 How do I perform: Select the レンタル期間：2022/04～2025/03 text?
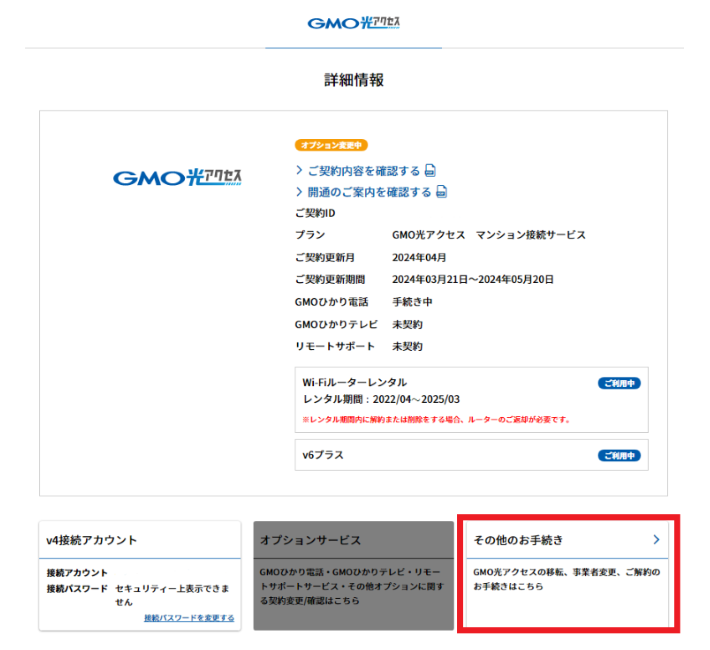pos(381,399)
